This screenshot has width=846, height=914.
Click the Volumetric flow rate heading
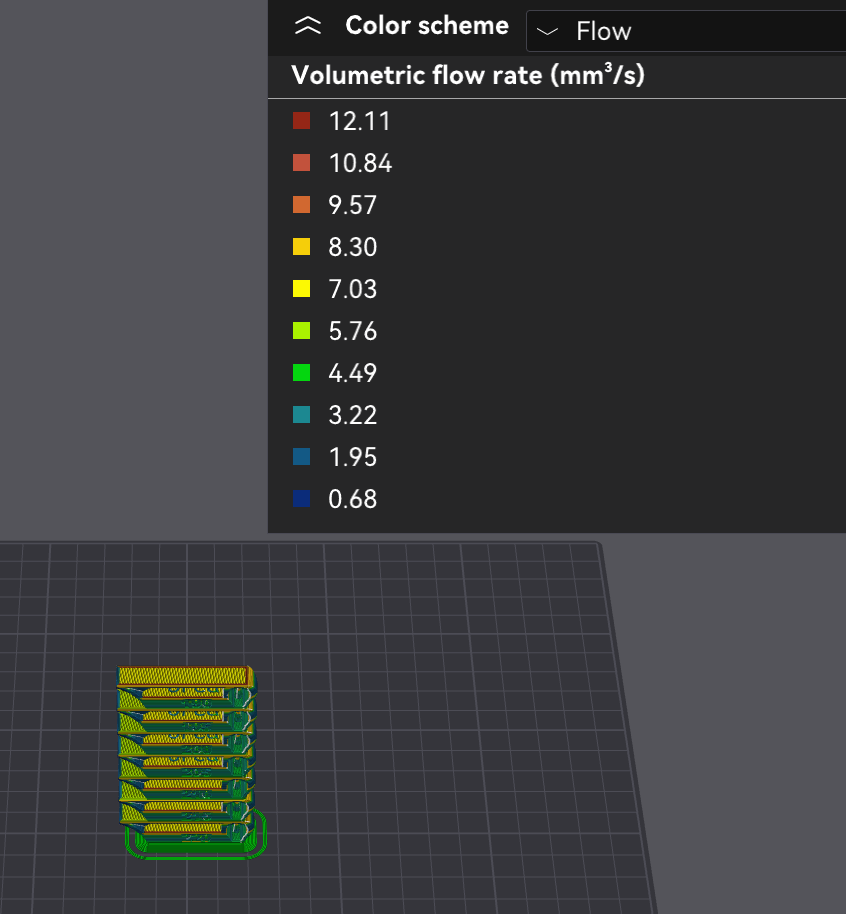[x=467, y=76]
